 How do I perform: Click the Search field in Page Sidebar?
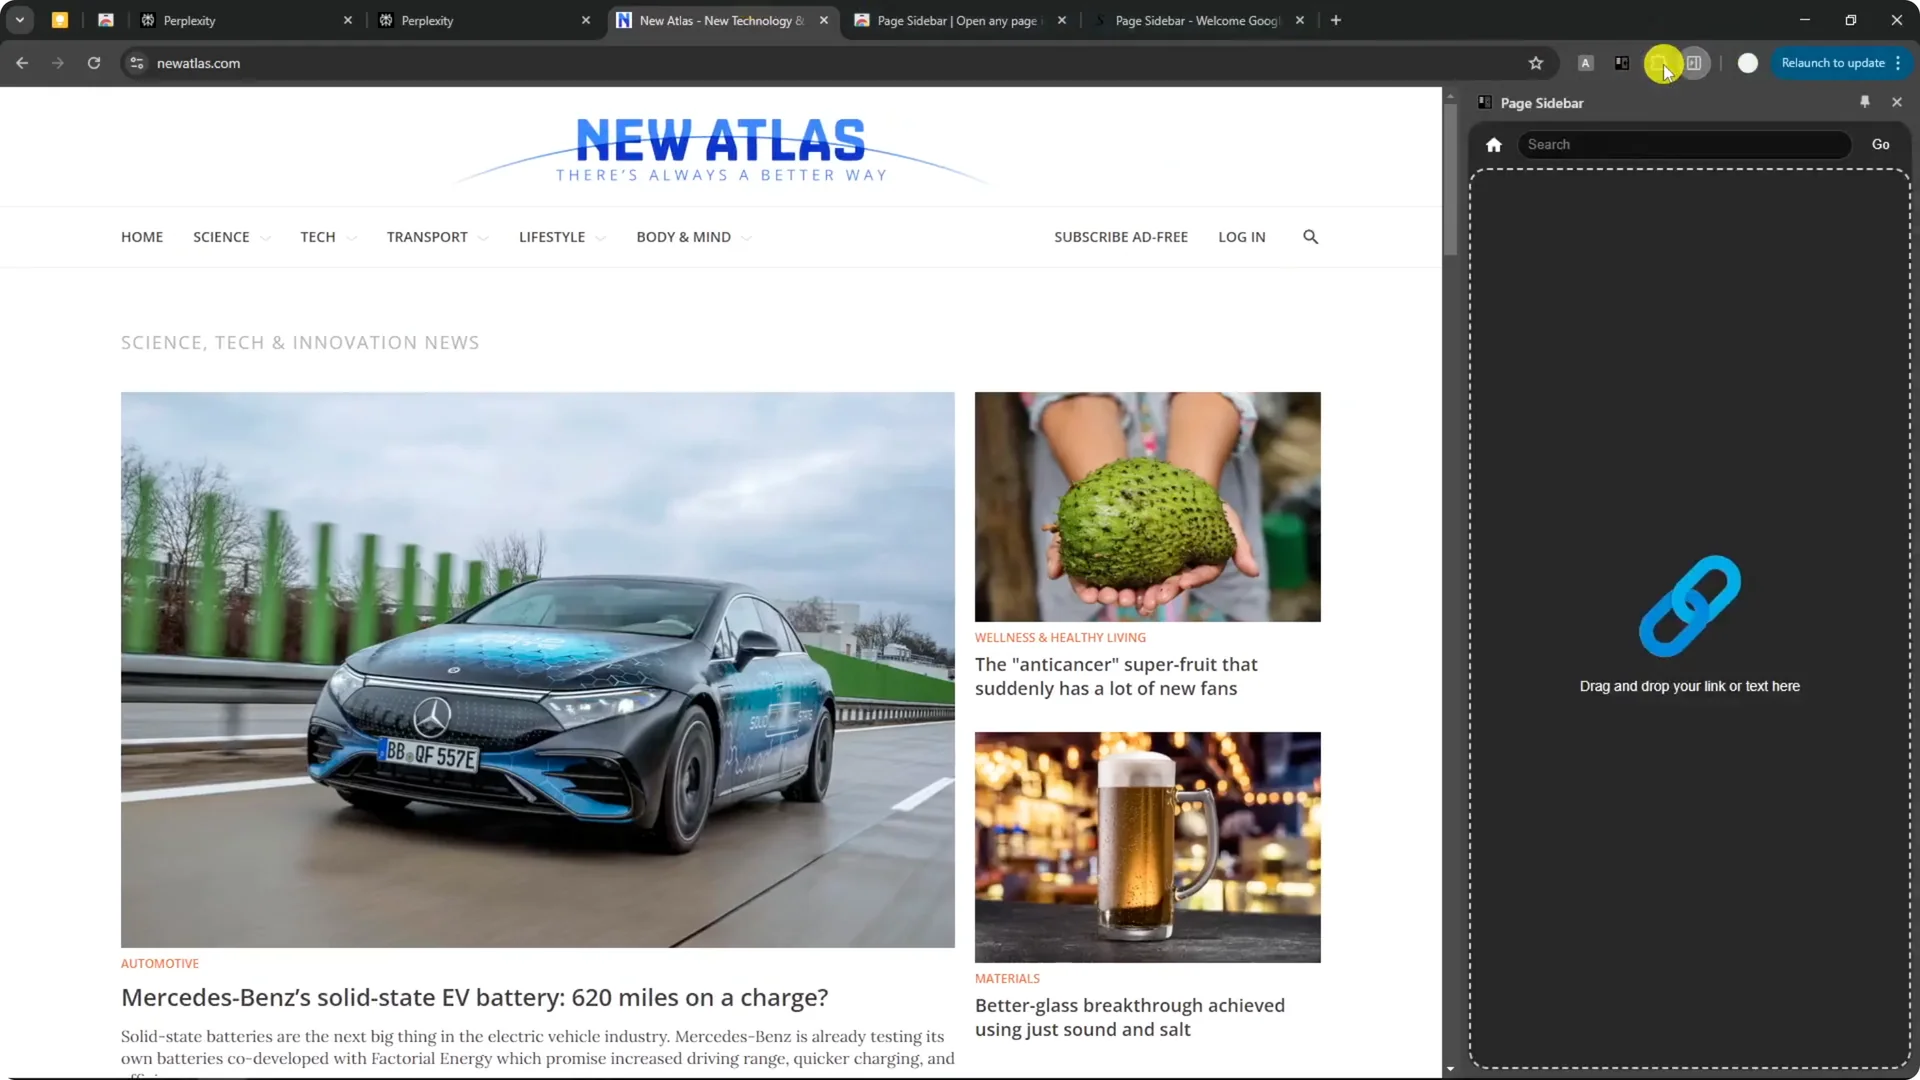[1684, 144]
